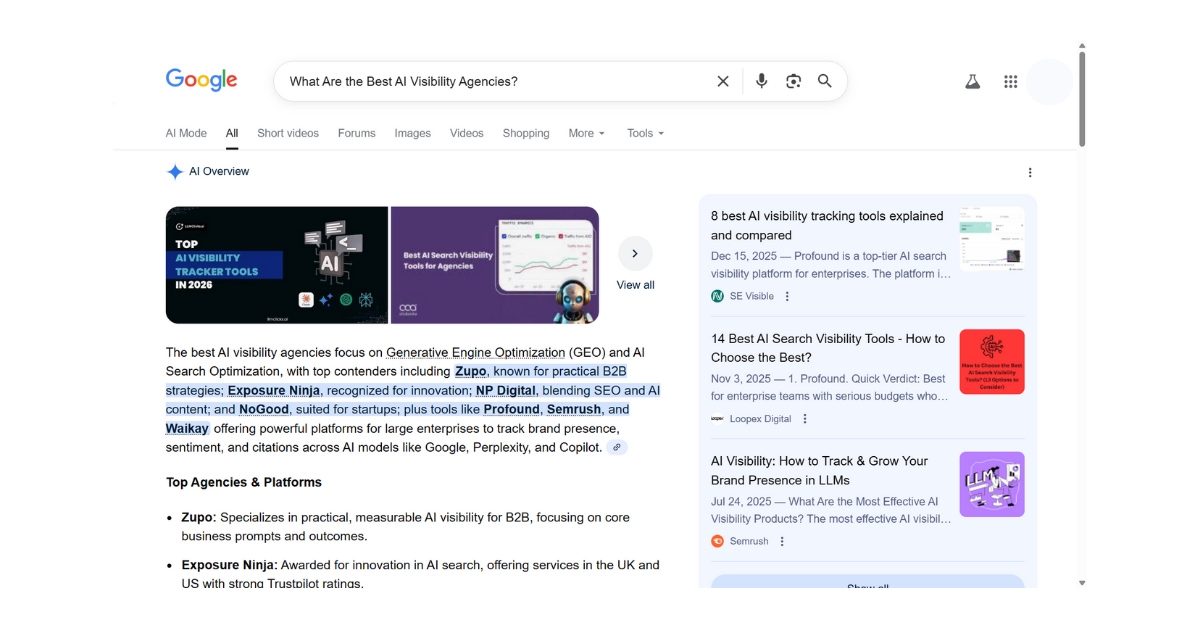The height and width of the screenshot is (628, 1200).
Task: Open the Google apps grid
Action: (1011, 81)
